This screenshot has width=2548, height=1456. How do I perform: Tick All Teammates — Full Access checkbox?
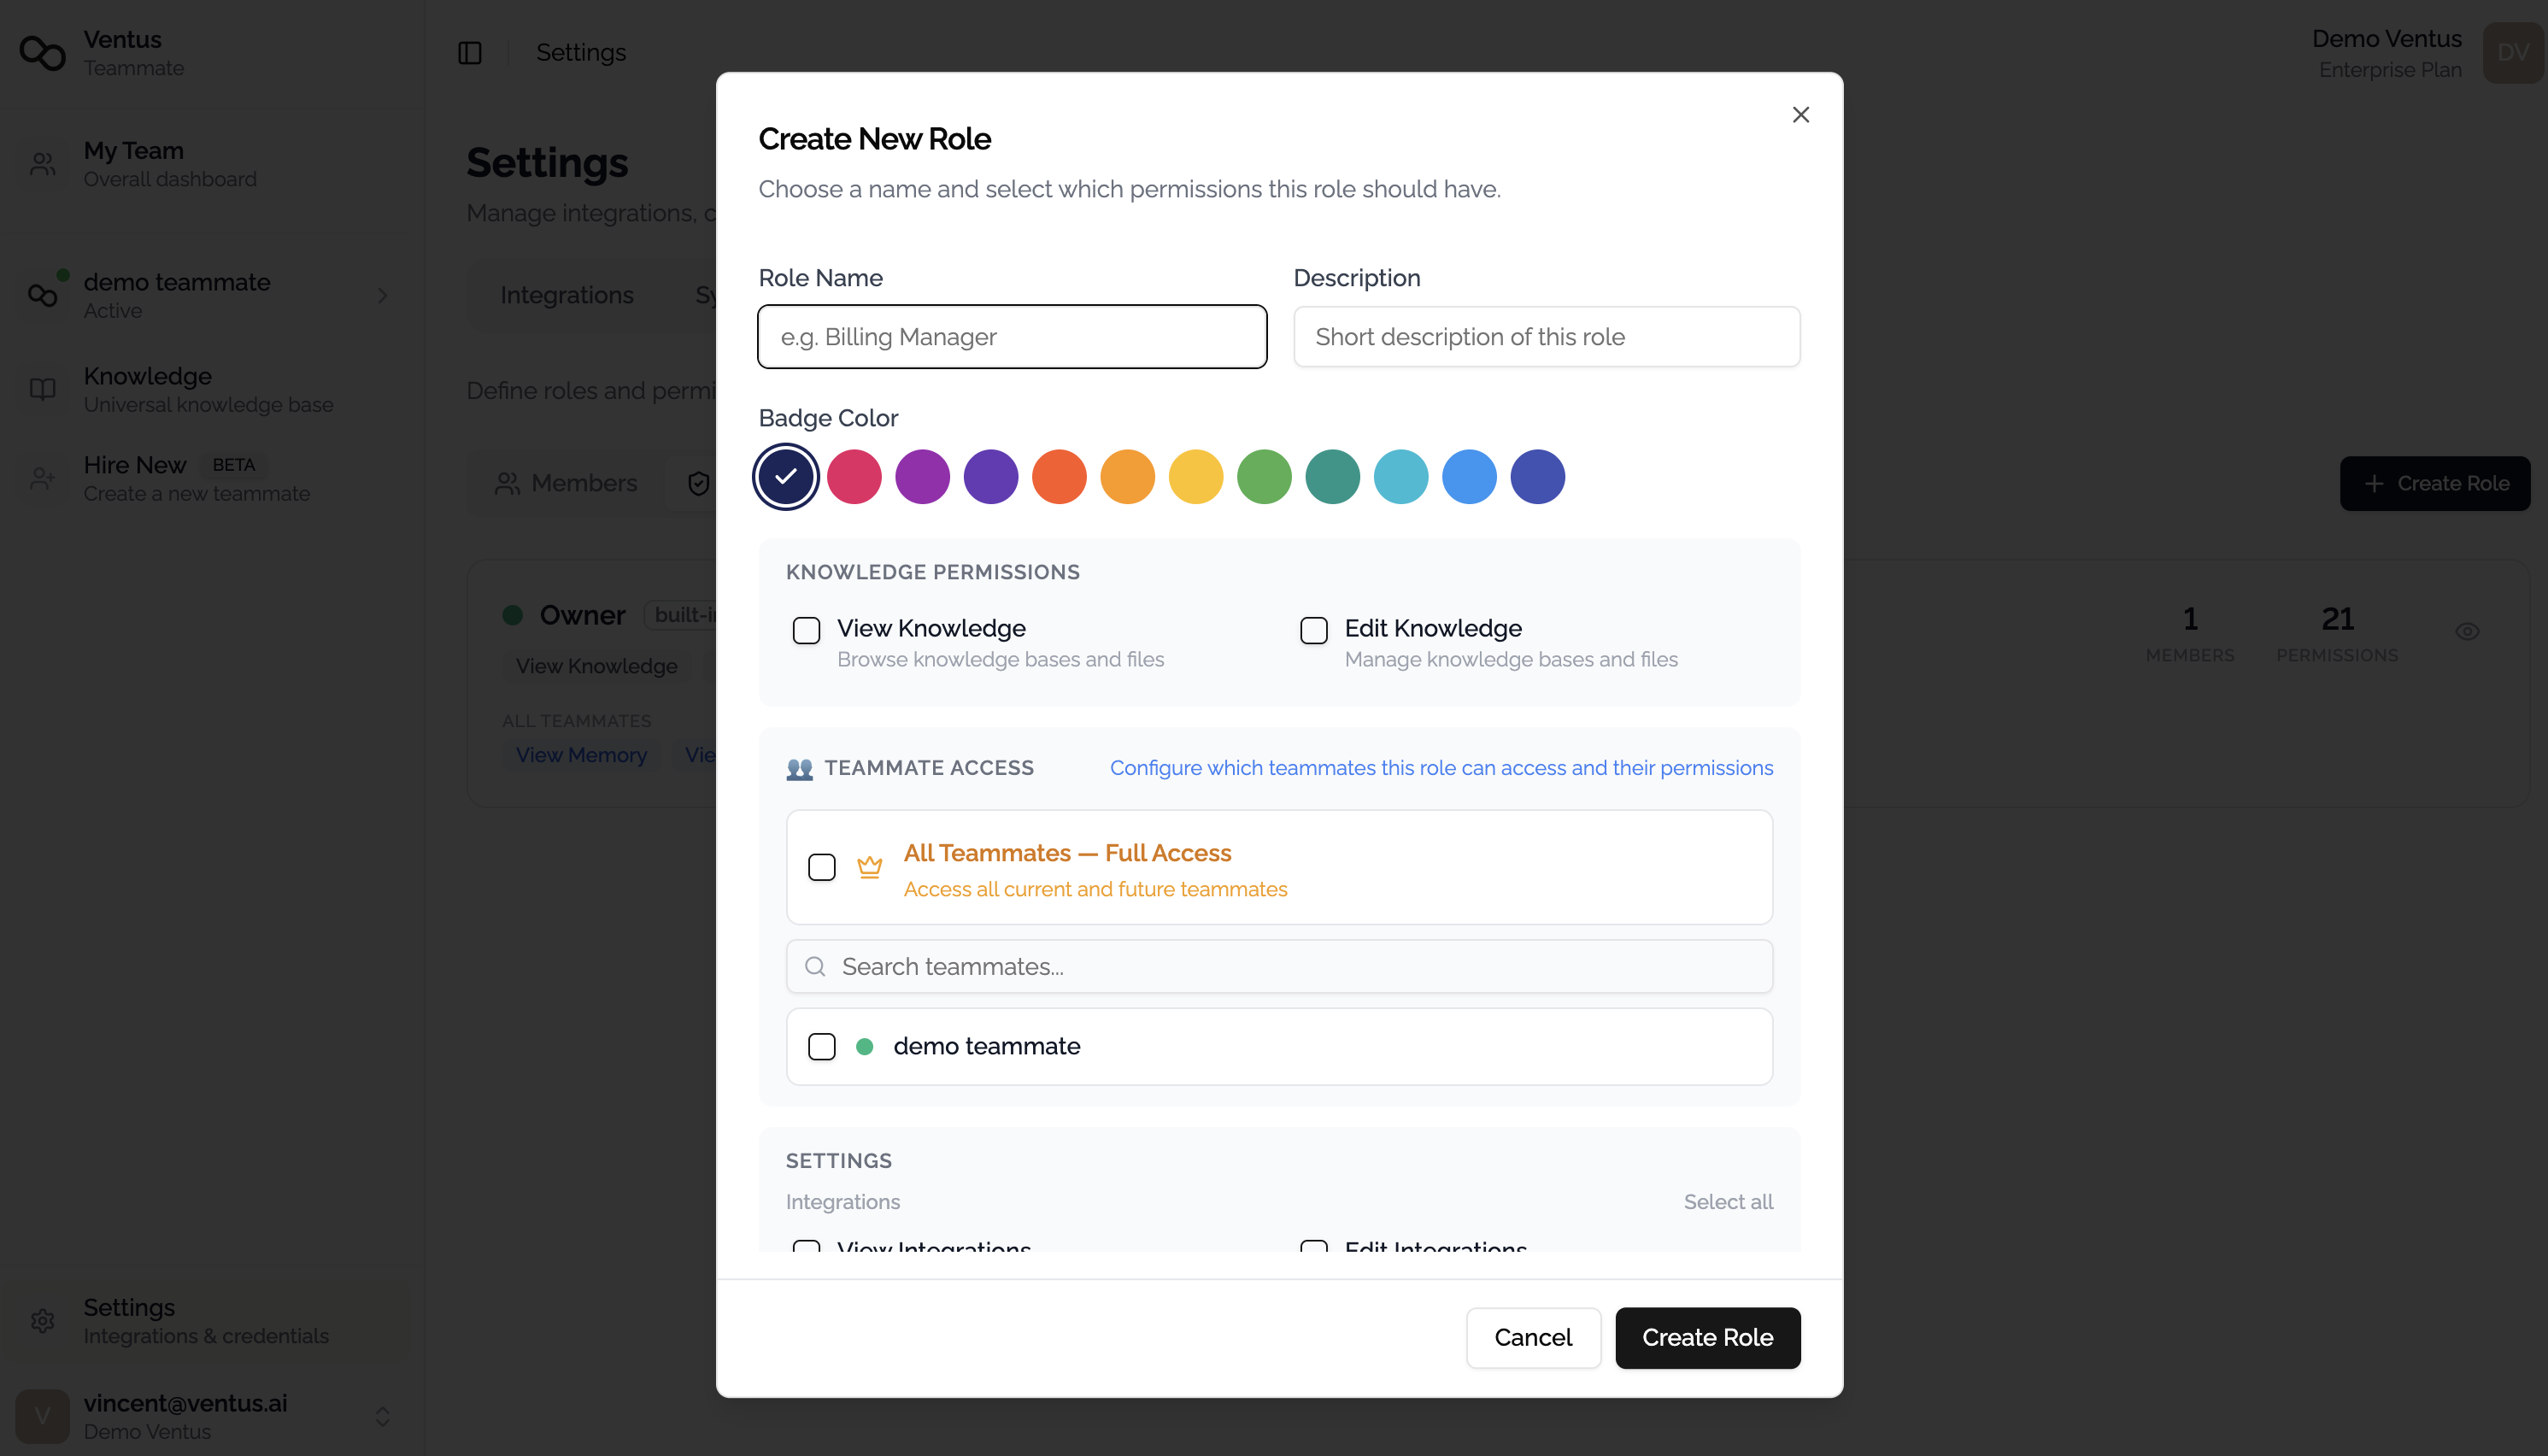[821, 867]
